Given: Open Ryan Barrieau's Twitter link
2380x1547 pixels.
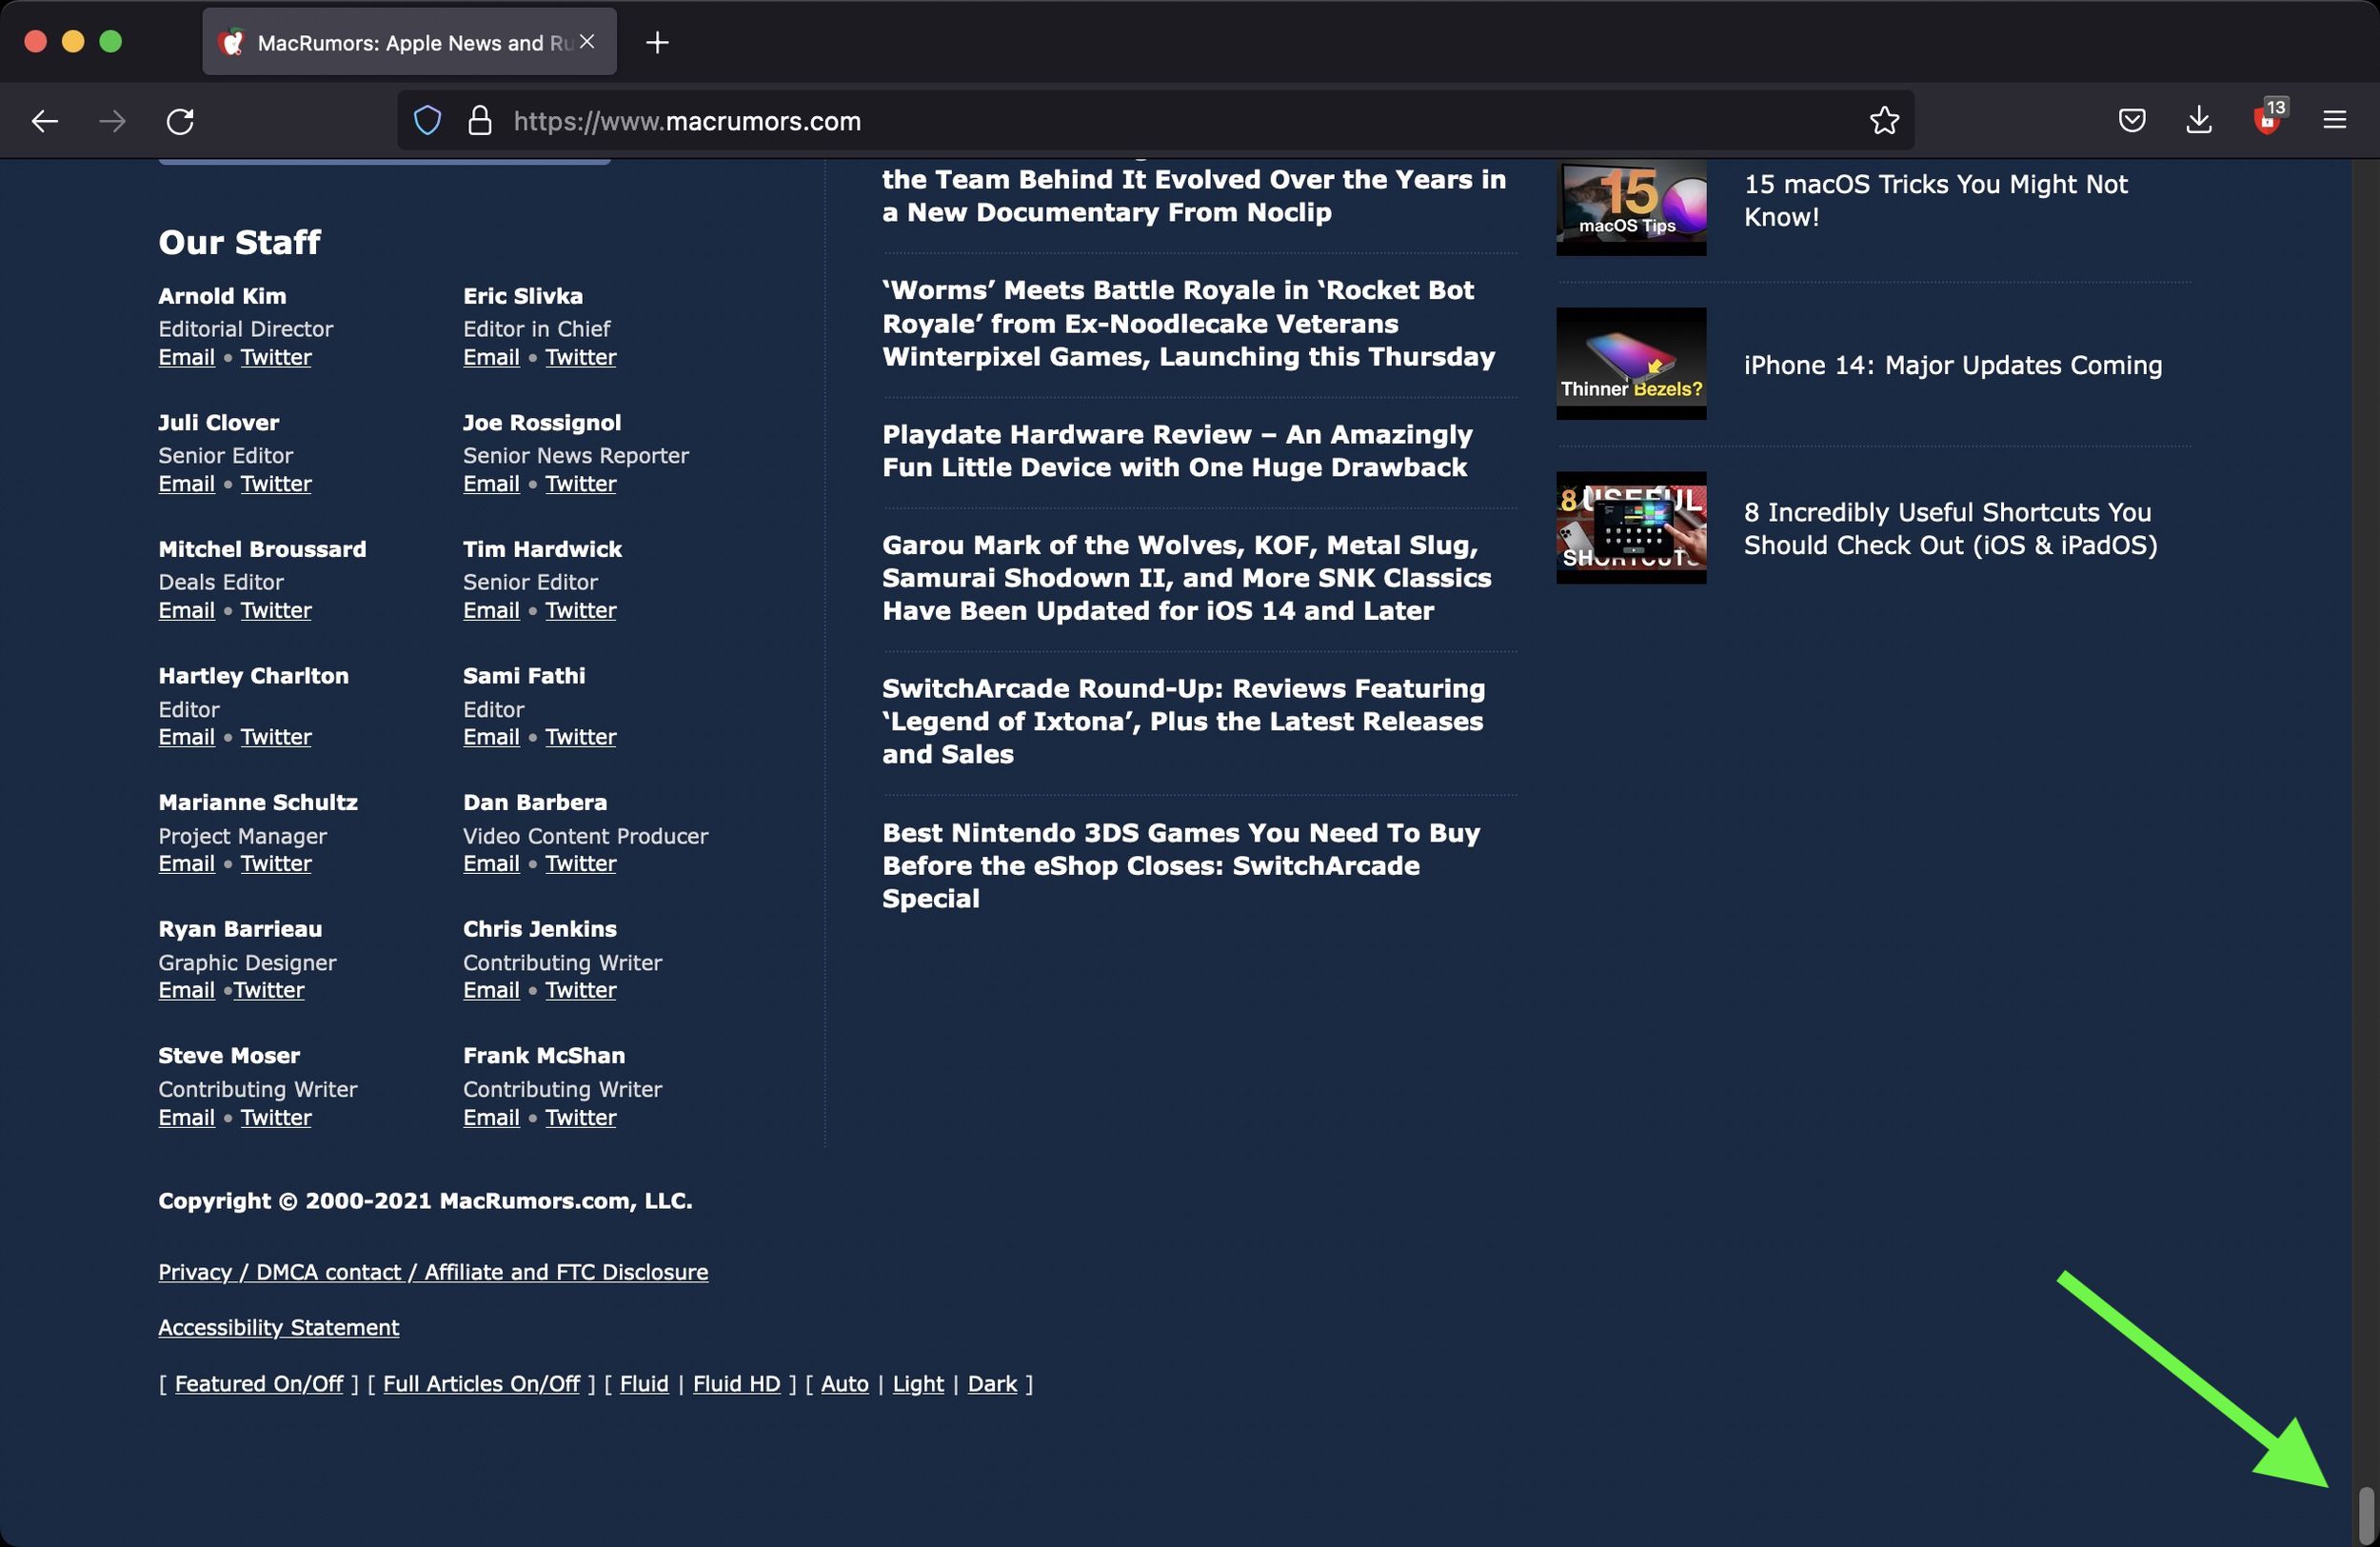Looking at the screenshot, I should 269,990.
